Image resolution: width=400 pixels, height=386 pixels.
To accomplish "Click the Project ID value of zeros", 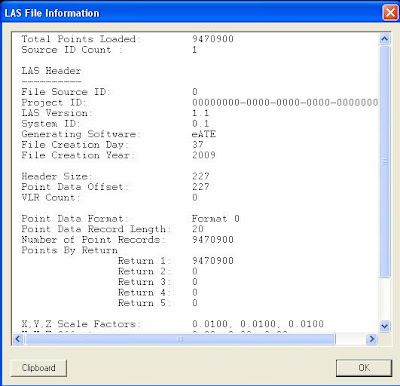I will 285,102.
